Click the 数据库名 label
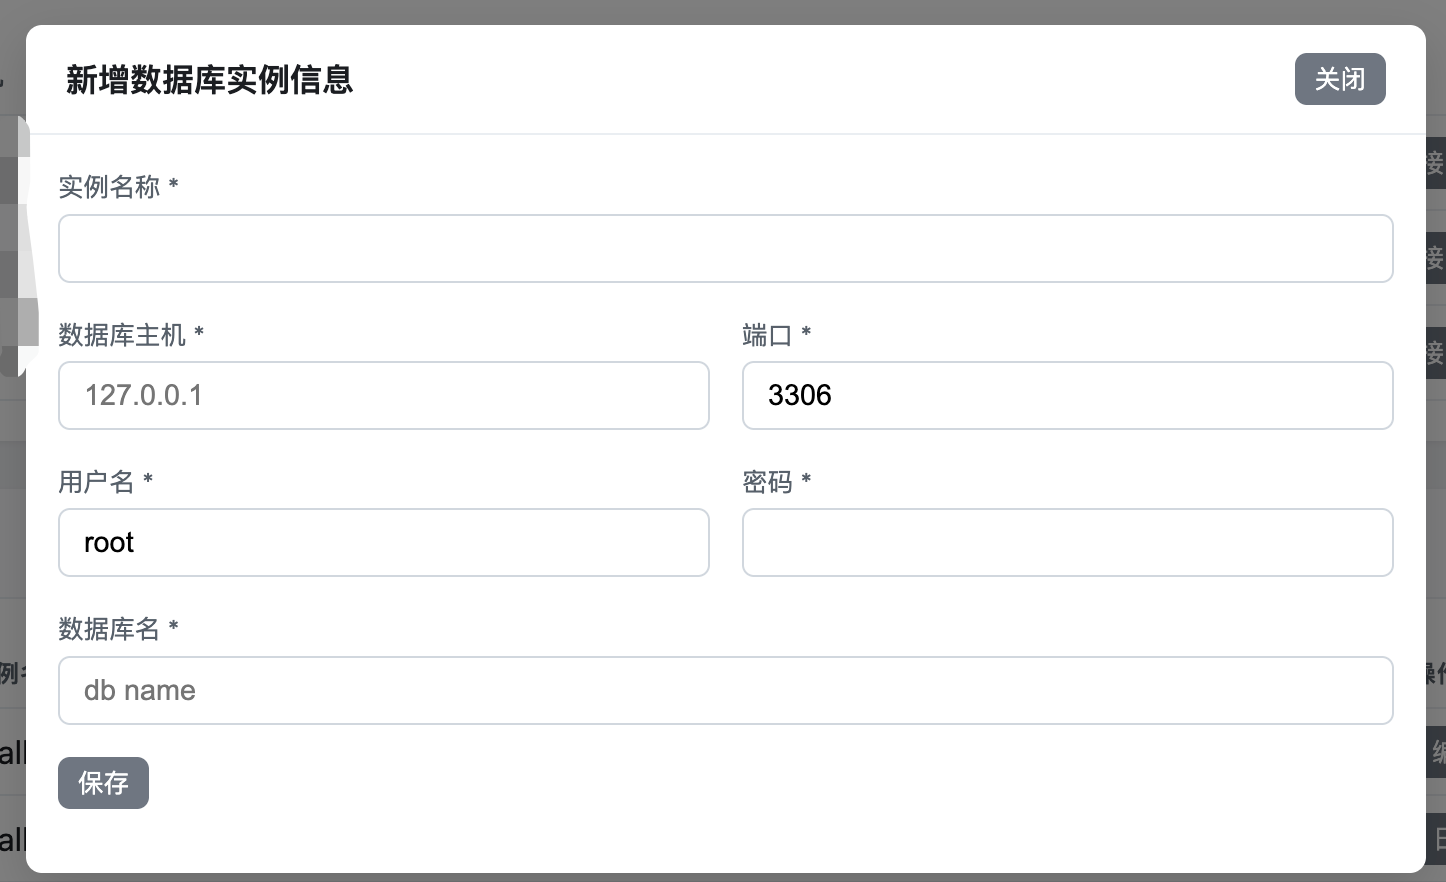The width and height of the screenshot is (1446, 882). [x=110, y=629]
